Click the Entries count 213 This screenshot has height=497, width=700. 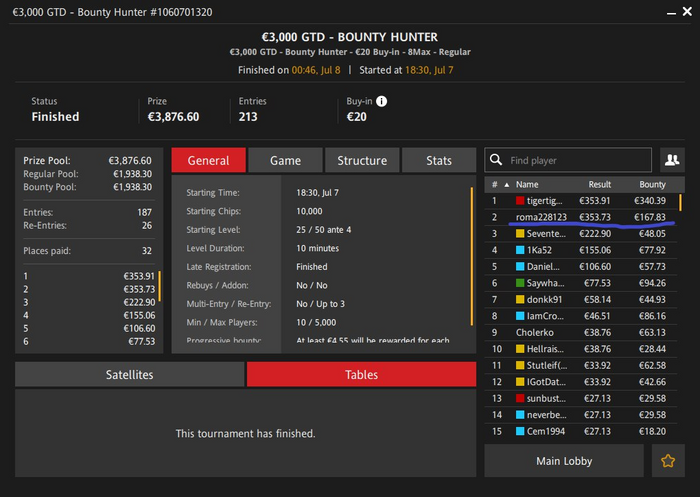pyautogui.click(x=248, y=117)
